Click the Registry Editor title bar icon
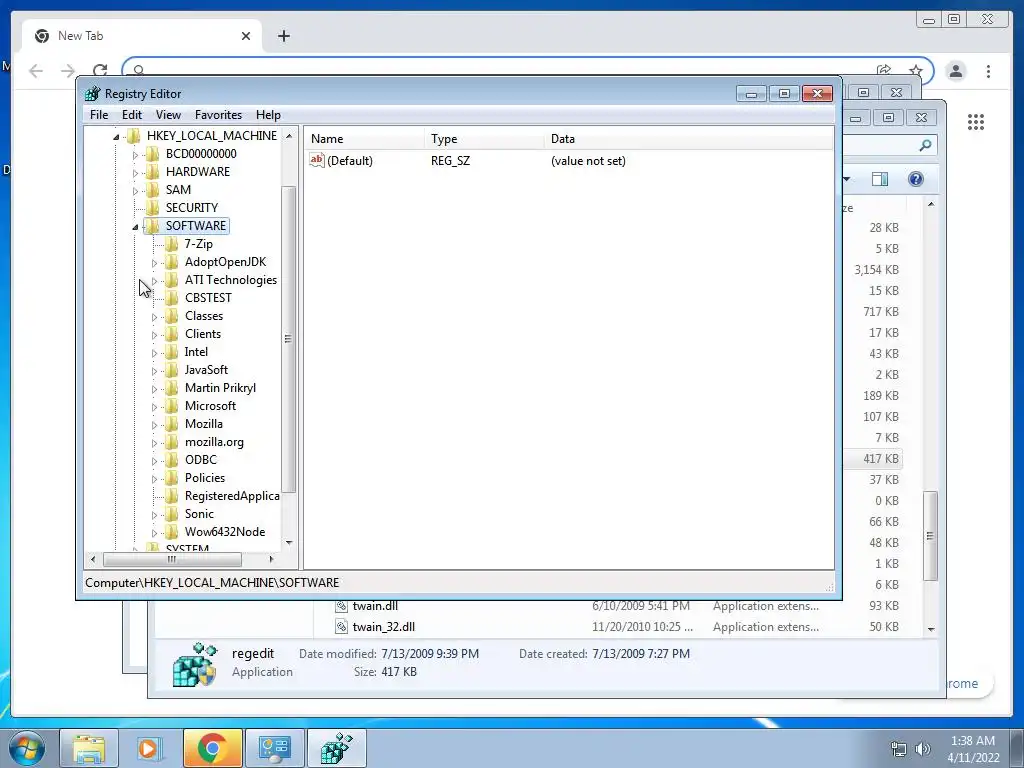 (x=93, y=93)
